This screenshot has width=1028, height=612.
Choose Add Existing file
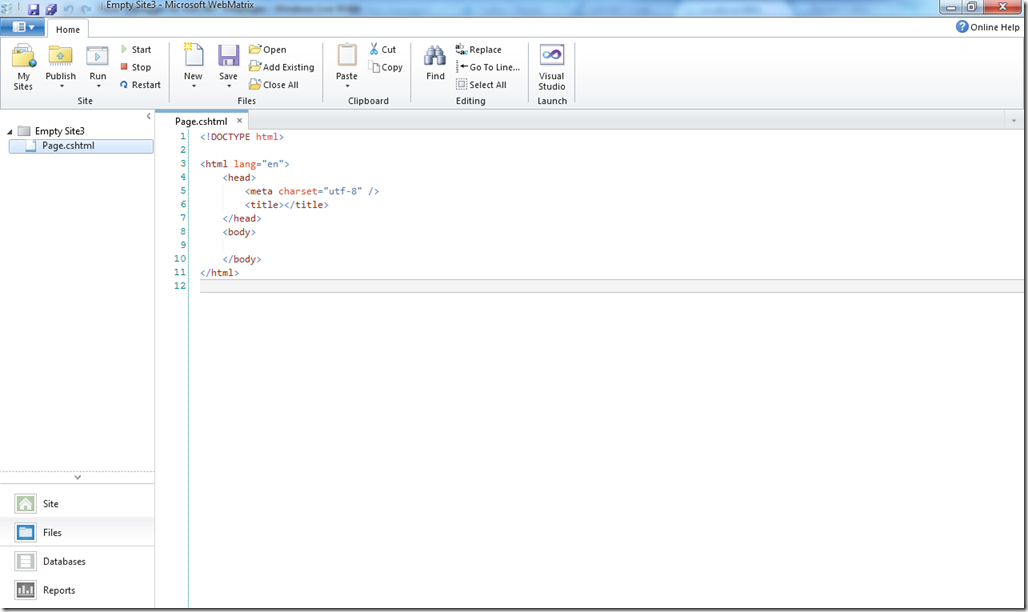pyautogui.click(x=282, y=67)
